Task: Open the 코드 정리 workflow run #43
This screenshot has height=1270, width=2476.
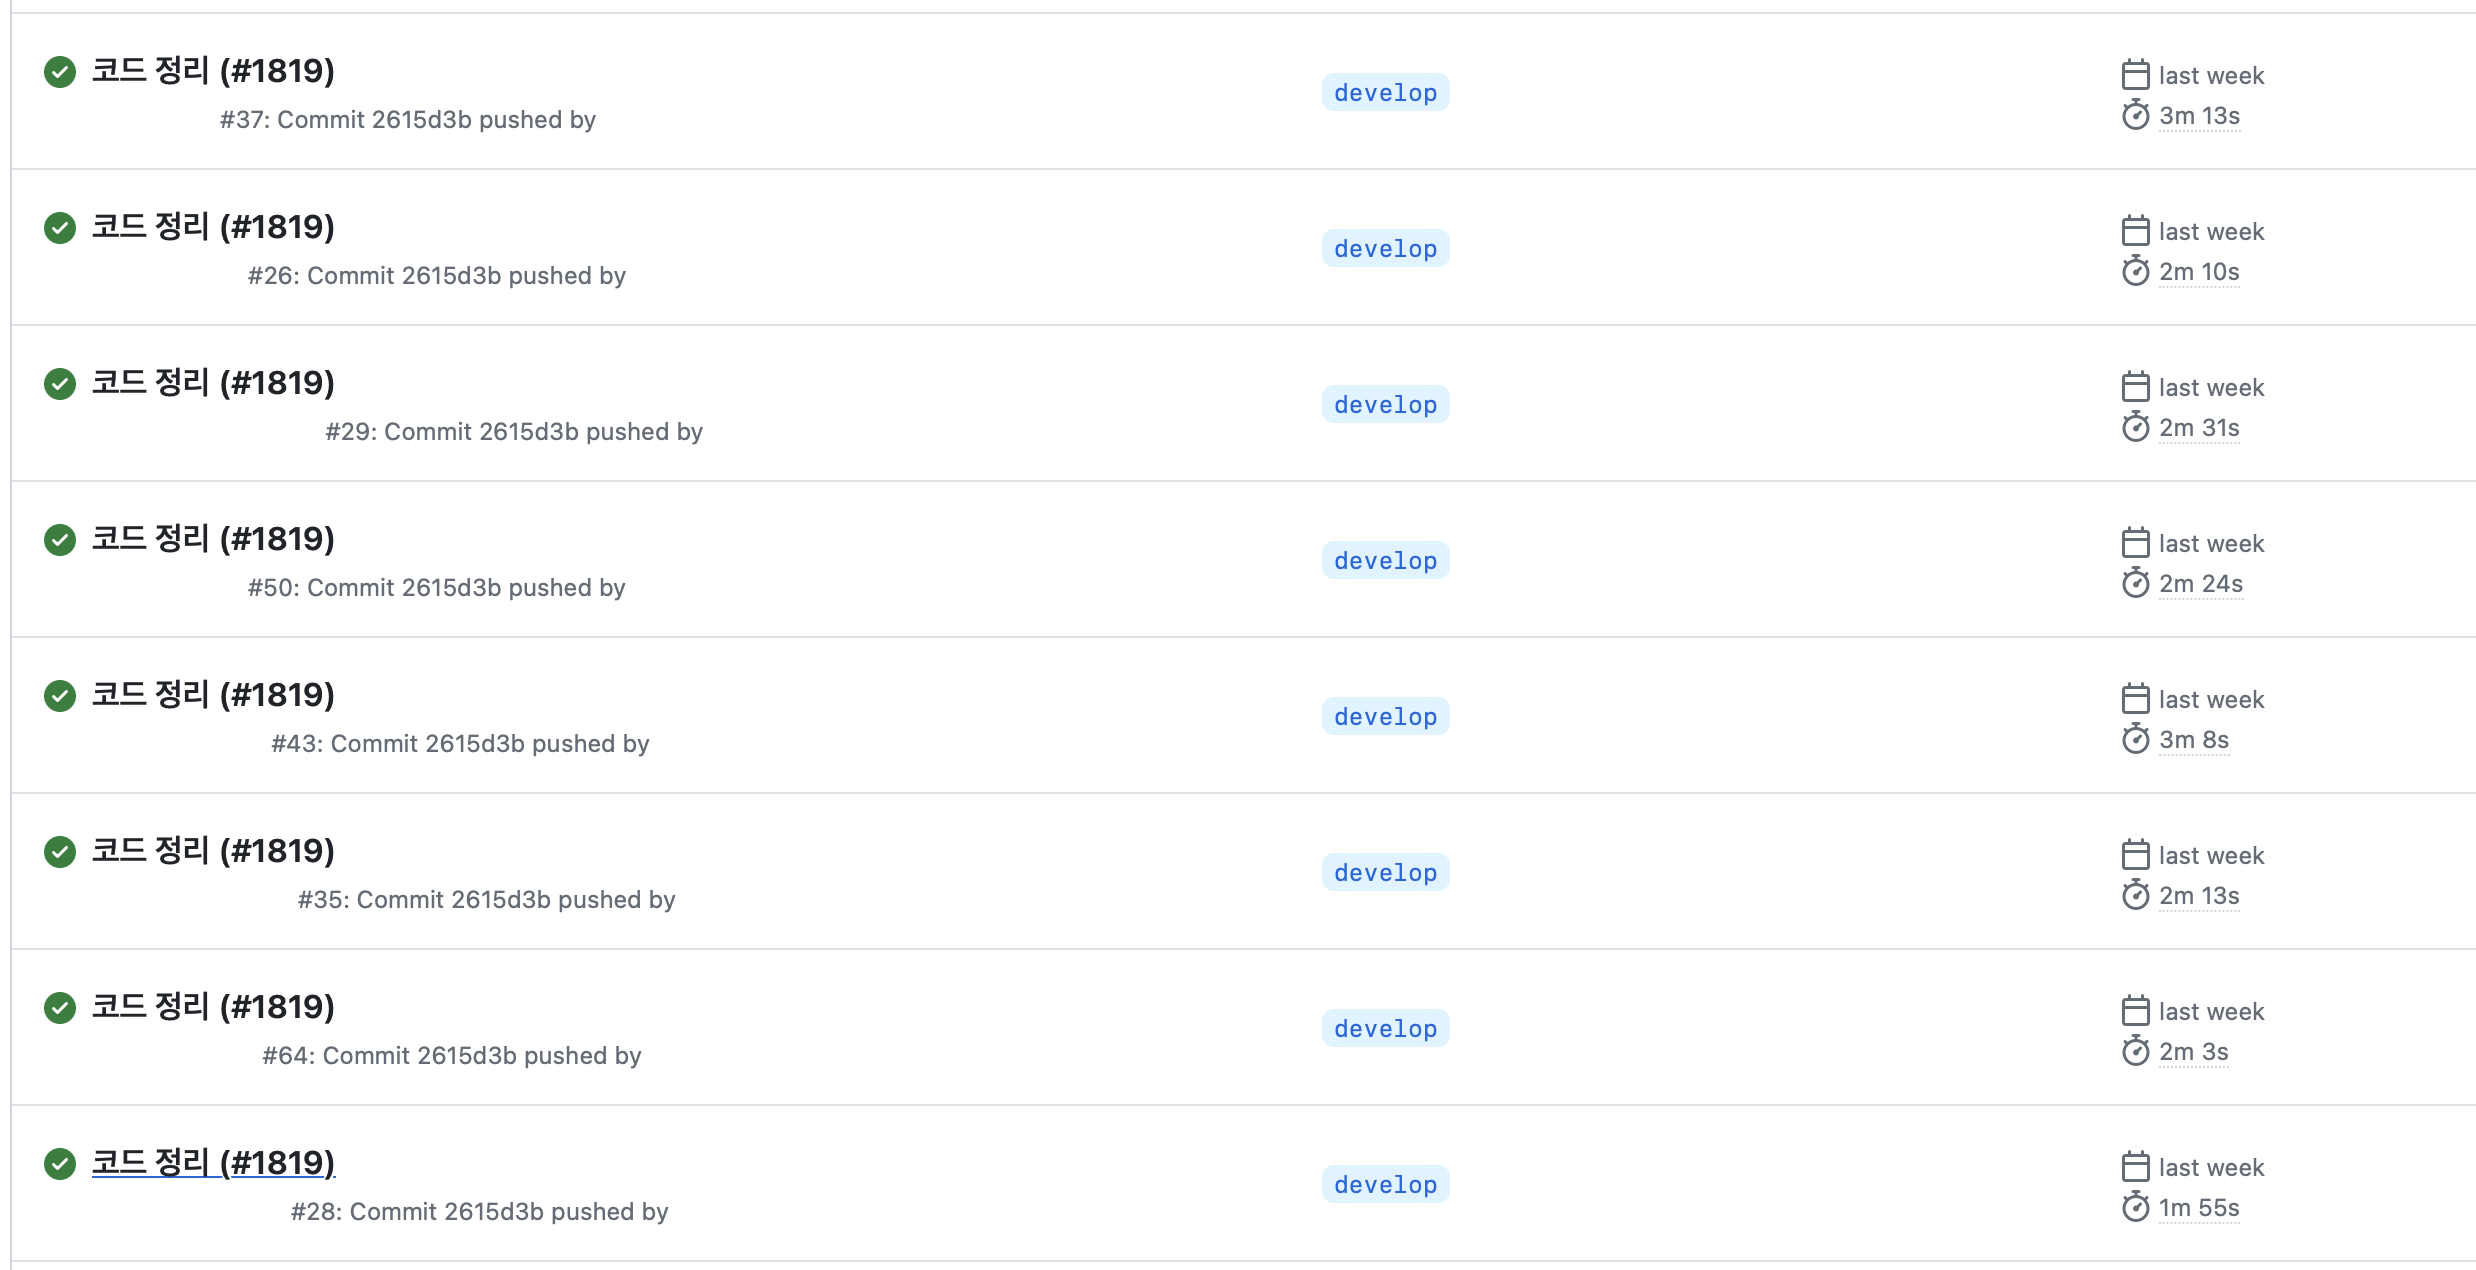Action: [x=213, y=695]
